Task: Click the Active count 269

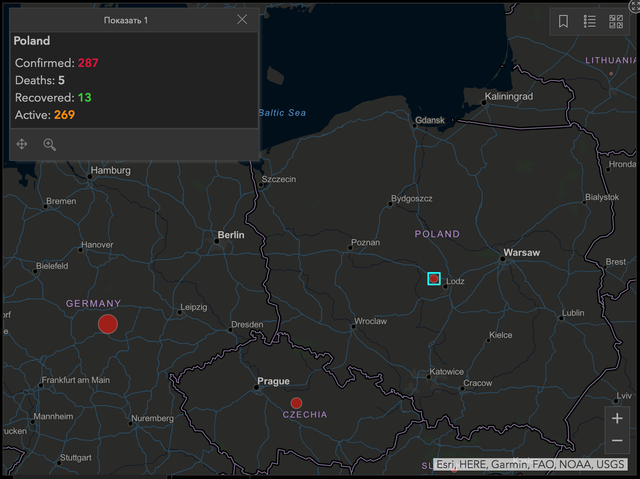Action: 64,115
